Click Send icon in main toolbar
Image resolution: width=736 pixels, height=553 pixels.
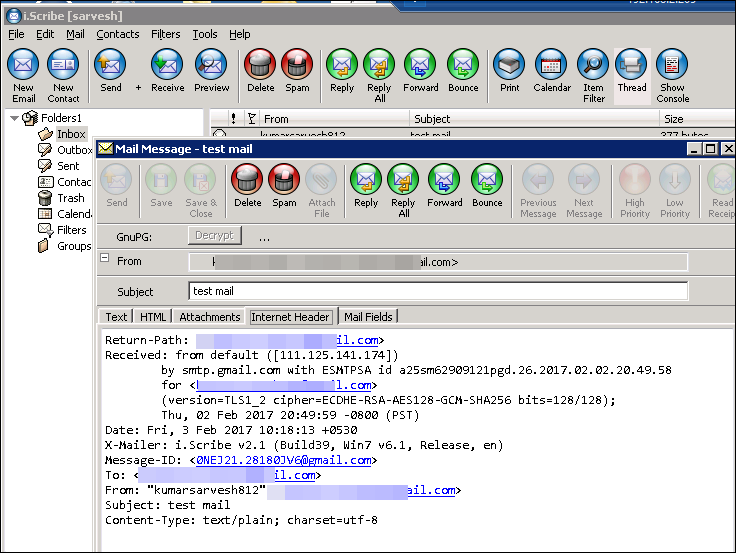click(x=110, y=70)
